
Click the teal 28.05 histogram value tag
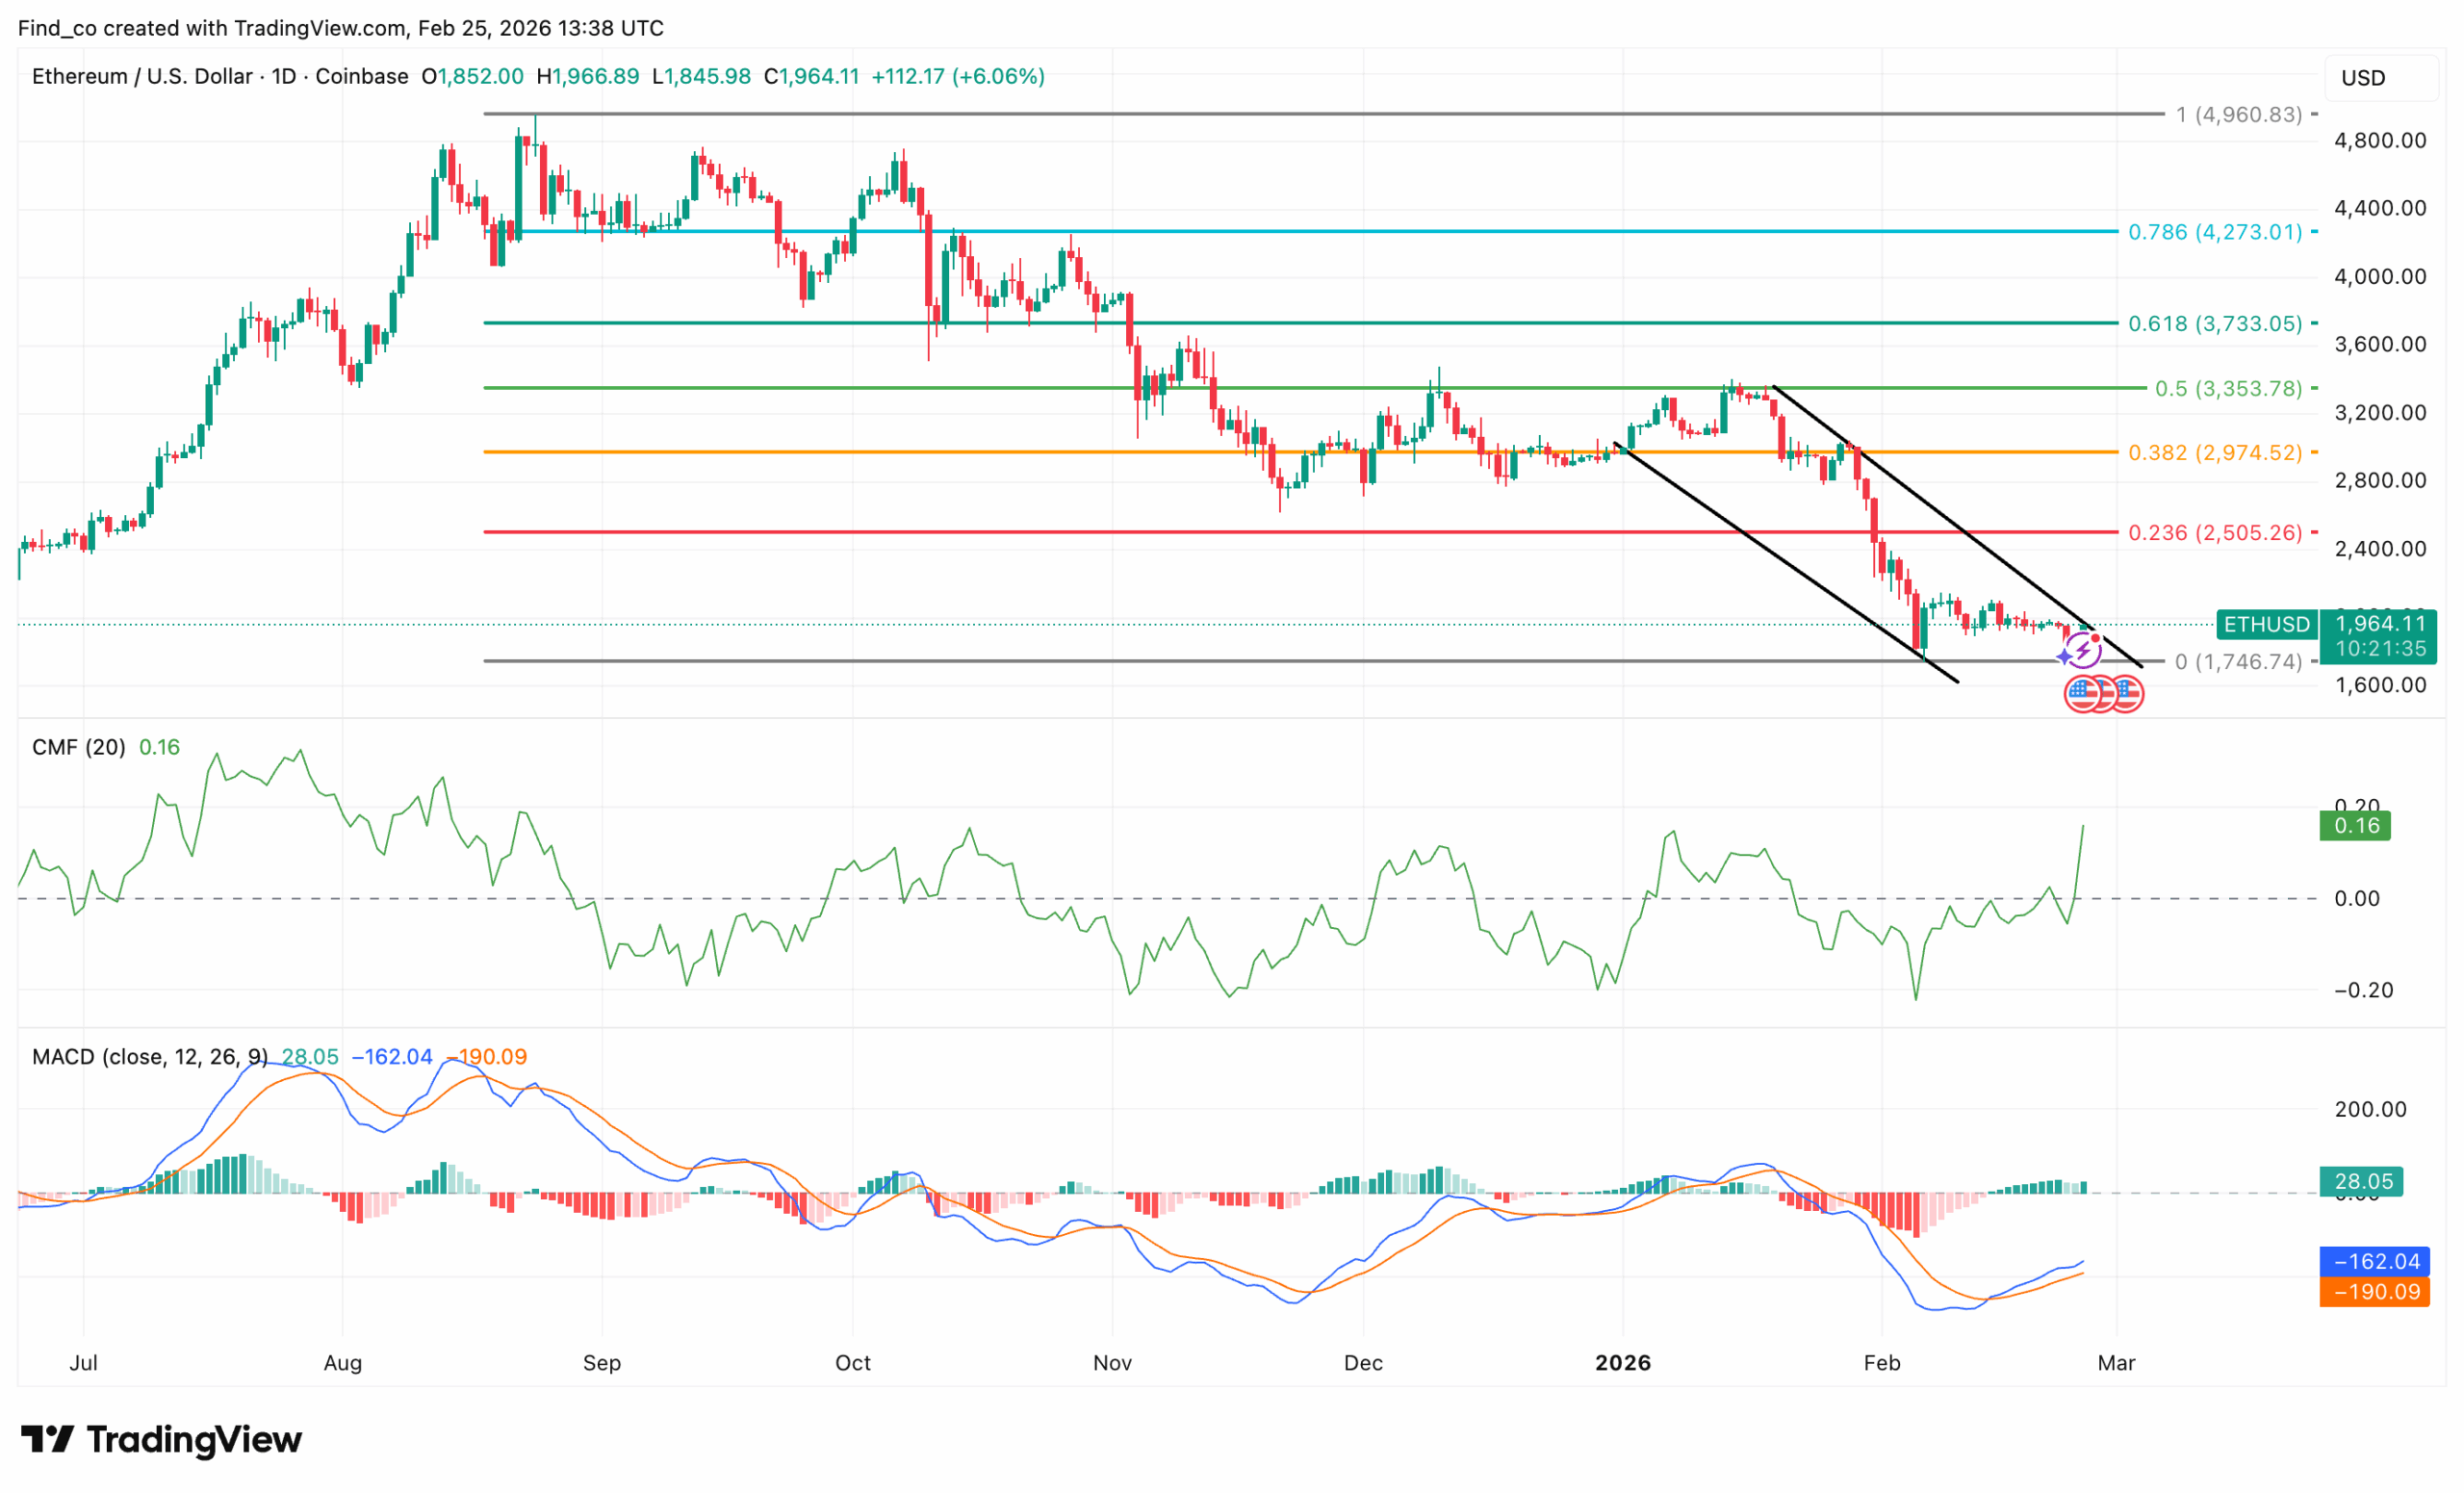pos(2363,1182)
